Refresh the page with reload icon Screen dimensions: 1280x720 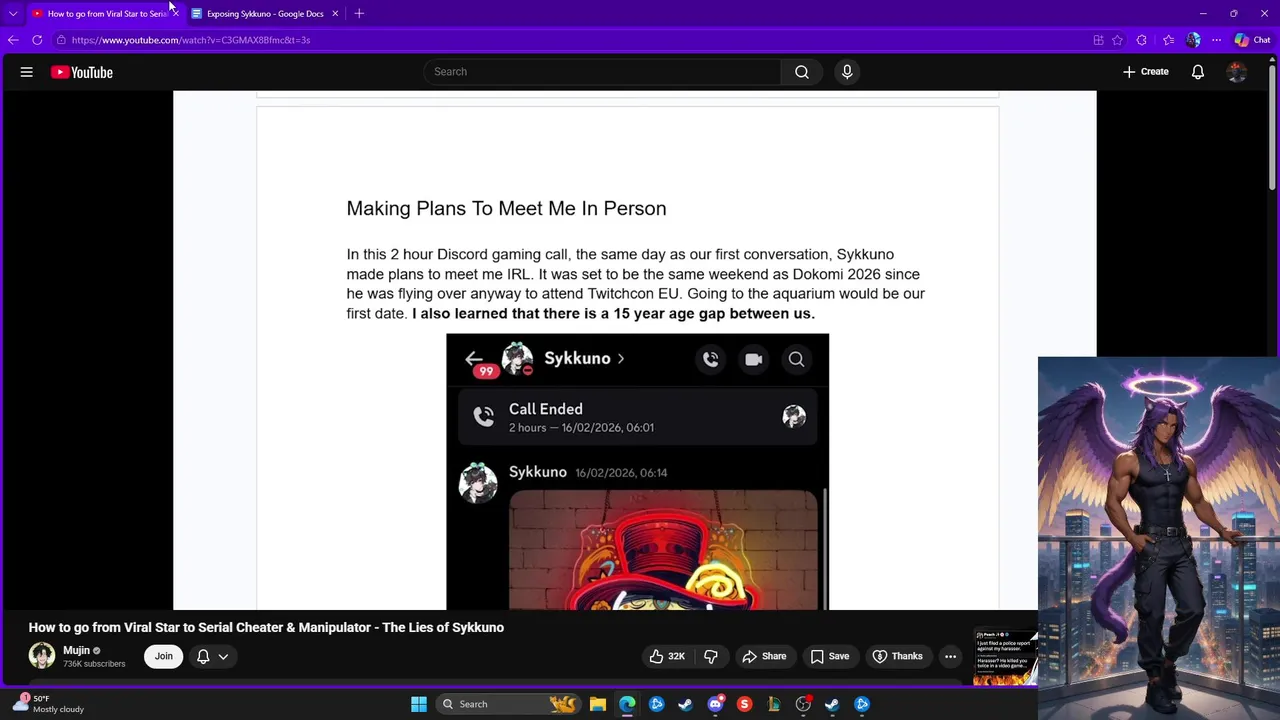37,40
